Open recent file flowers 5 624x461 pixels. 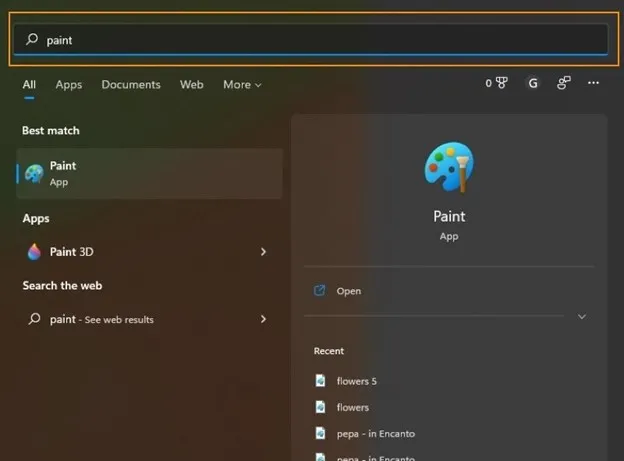356,381
